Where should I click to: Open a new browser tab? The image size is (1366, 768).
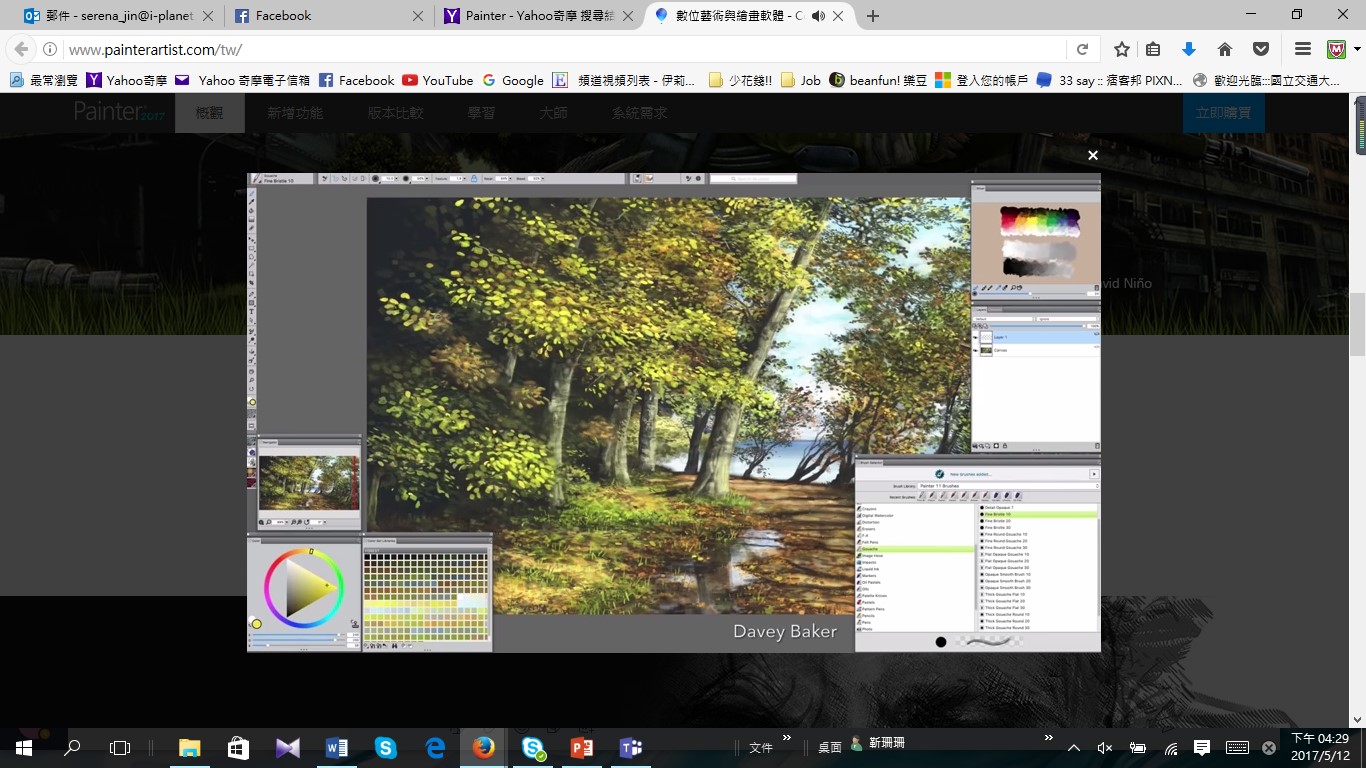[x=873, y=16]
